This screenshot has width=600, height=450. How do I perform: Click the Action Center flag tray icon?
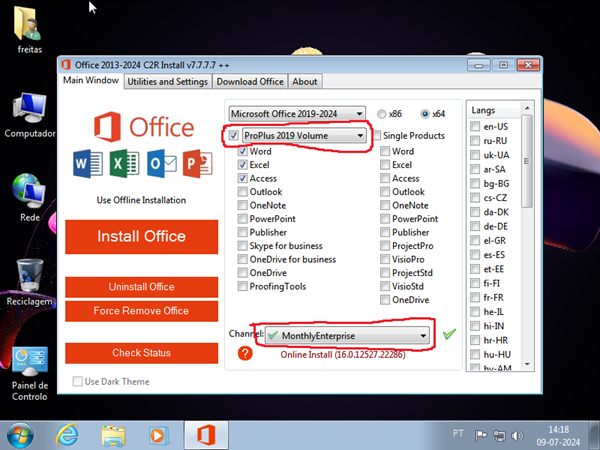tap(481, 435)
